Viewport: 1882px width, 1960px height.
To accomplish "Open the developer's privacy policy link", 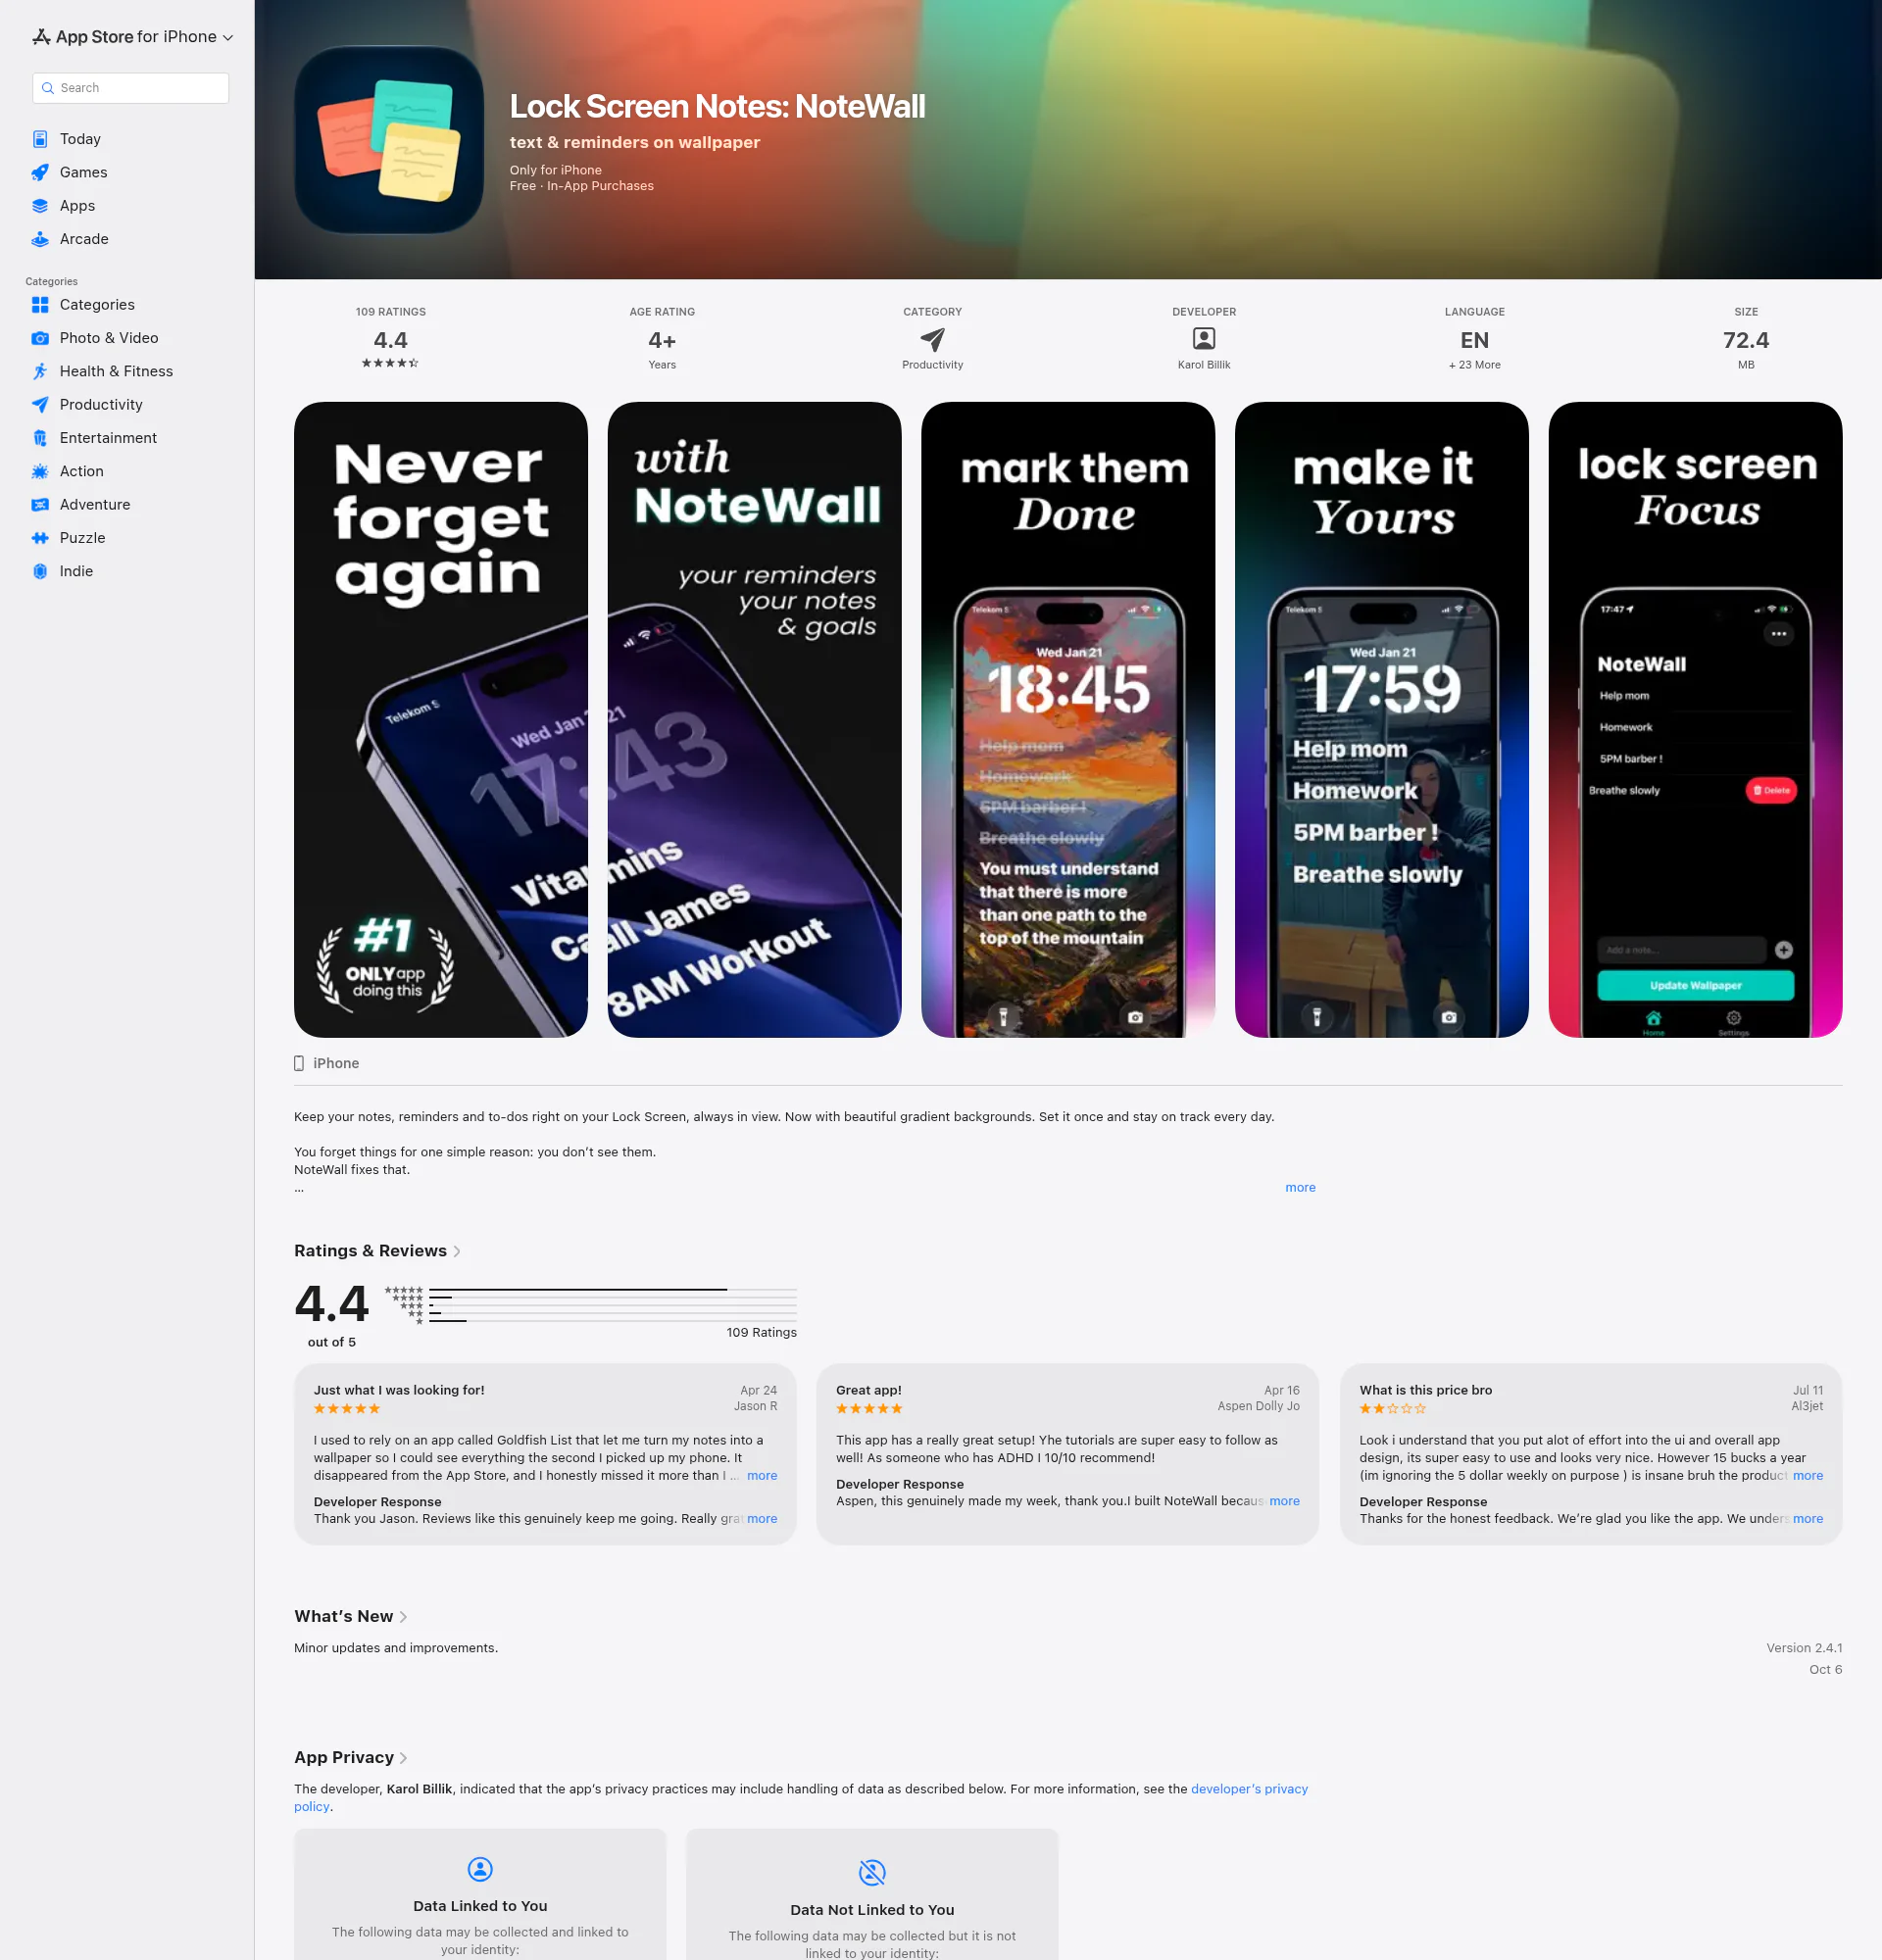I will (x=1249, y=1790).
